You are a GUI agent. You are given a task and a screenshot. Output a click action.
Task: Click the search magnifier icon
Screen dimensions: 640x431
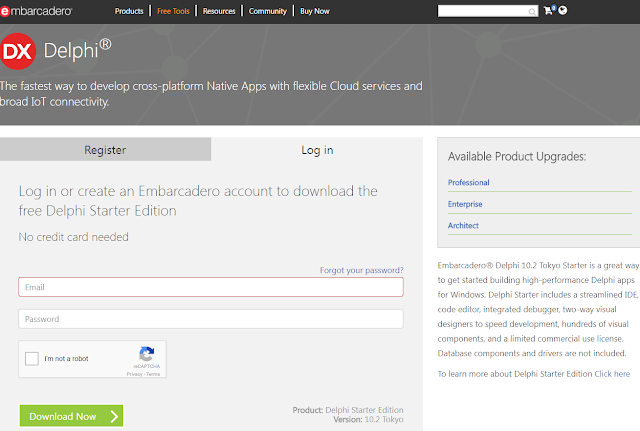pyautogui.click(x=532, y=12)
